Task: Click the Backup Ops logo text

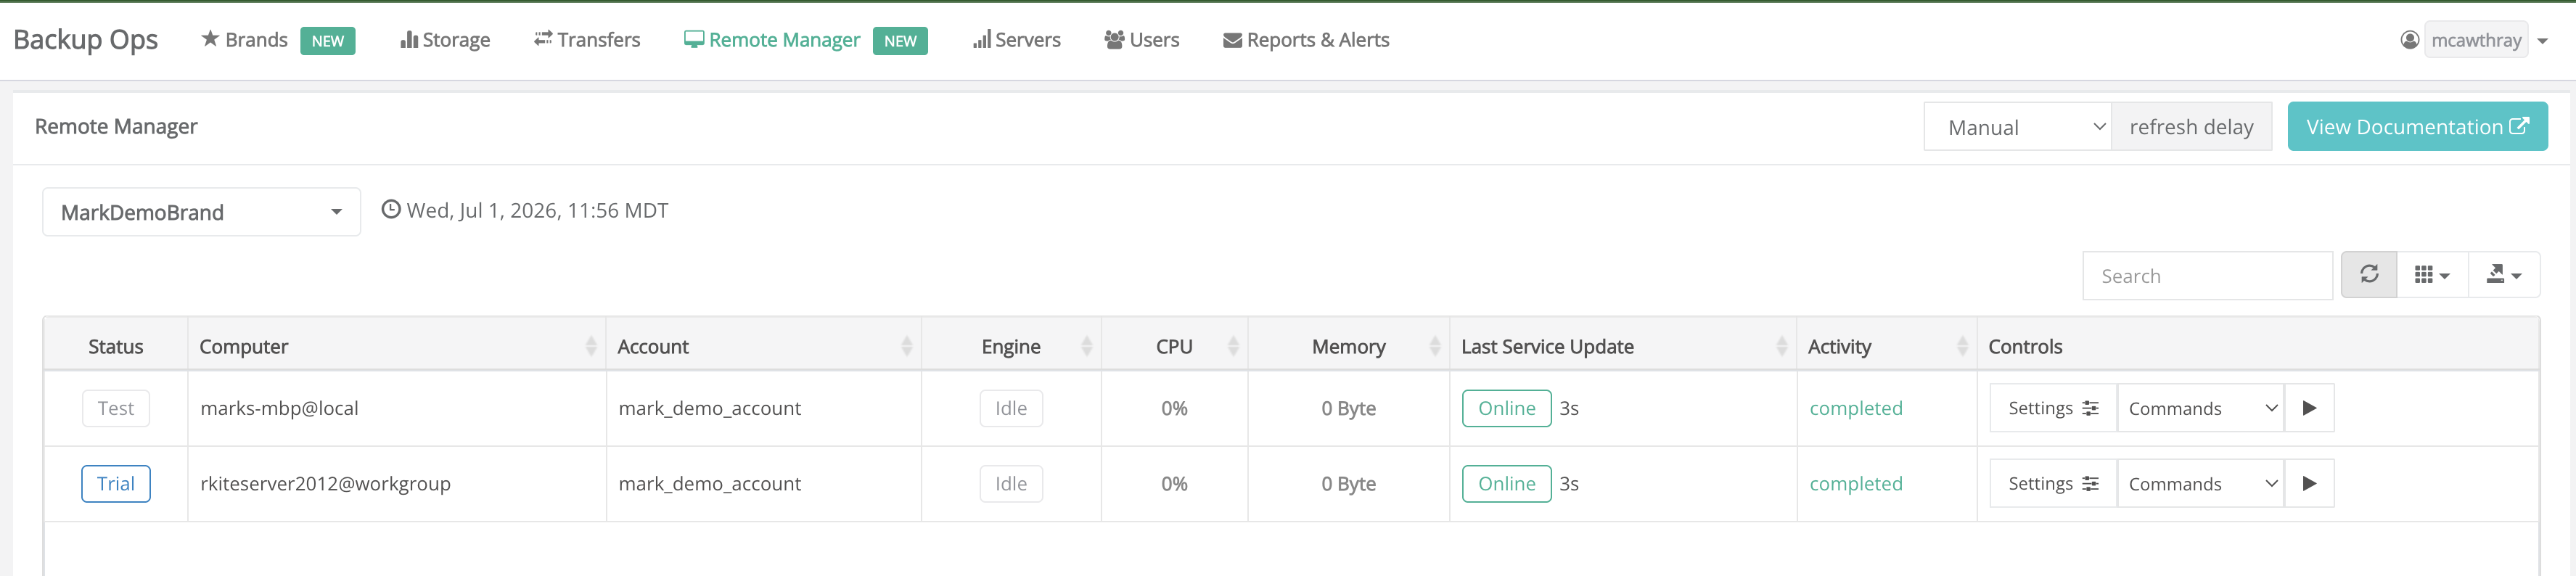Action: pos(86,40)
